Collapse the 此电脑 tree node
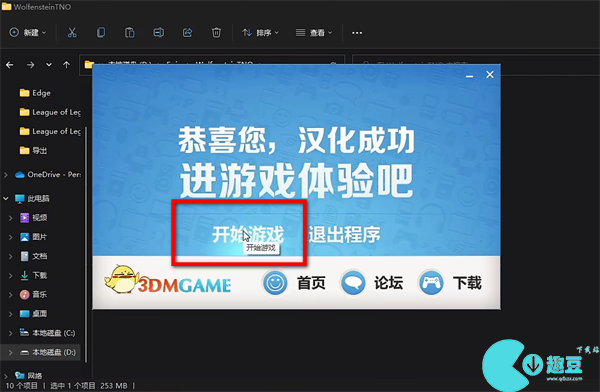Viewport: 600px width, 392px height. pos(6,198)
